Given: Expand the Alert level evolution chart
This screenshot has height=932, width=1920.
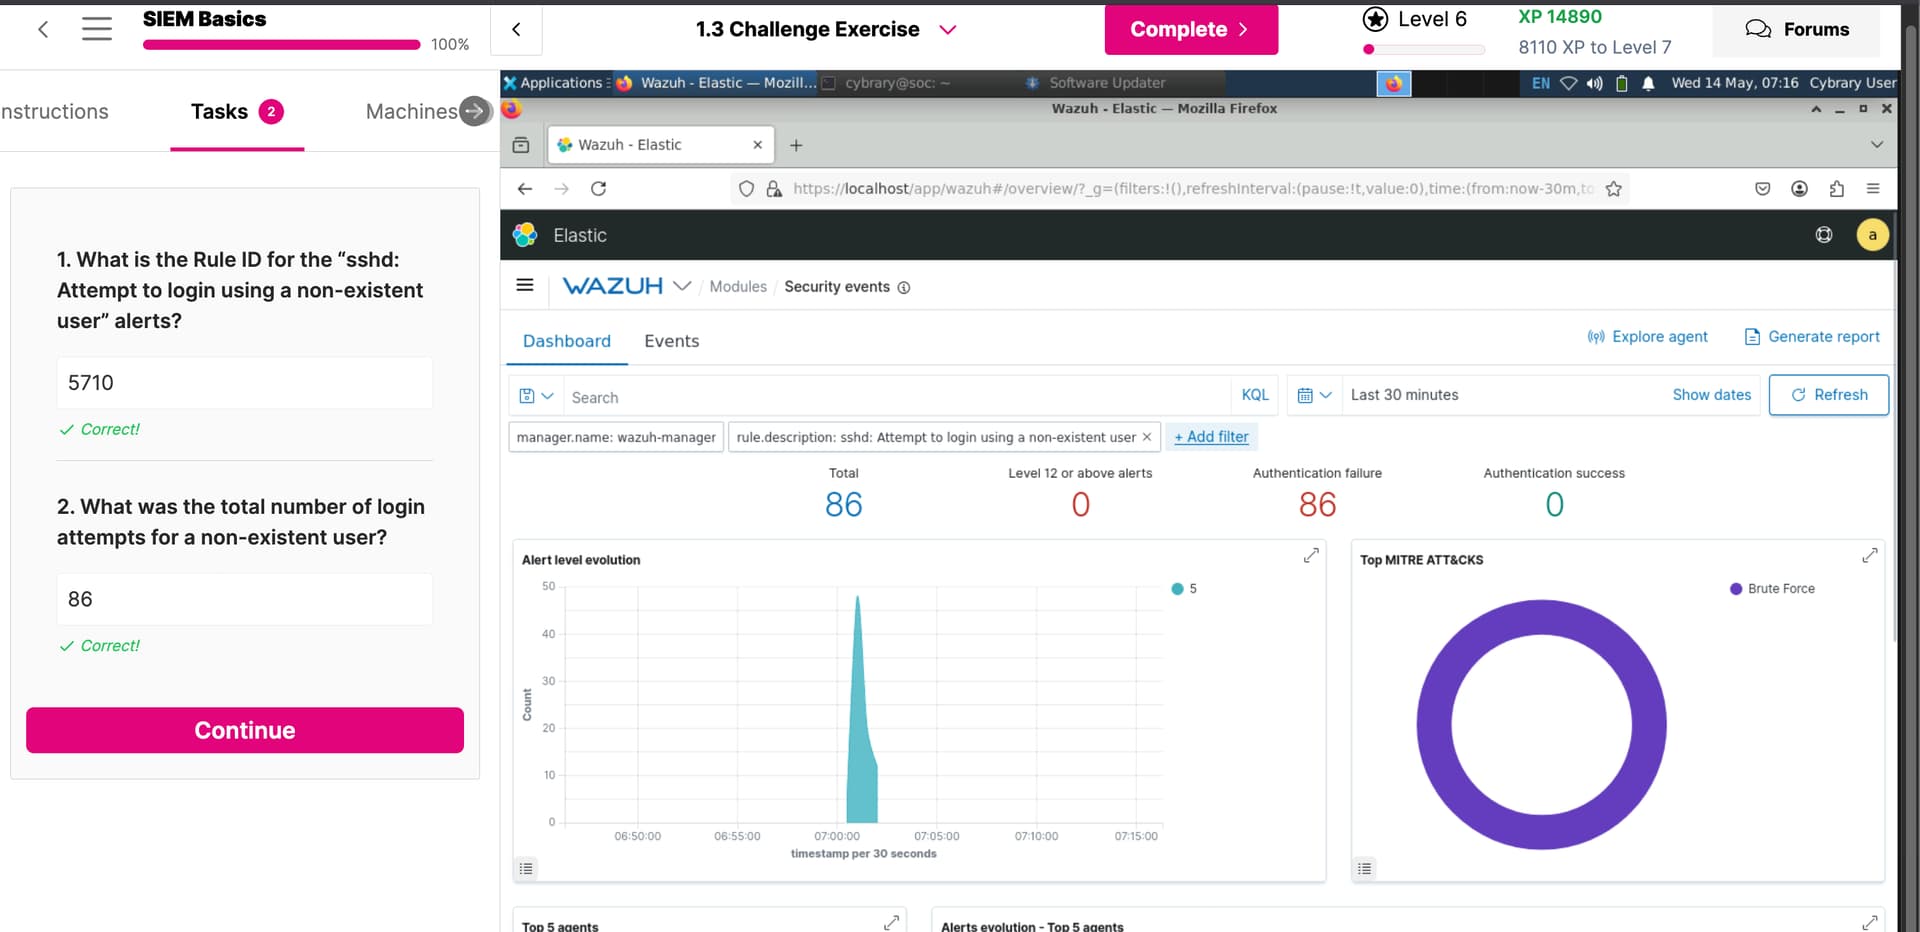Looking at the screenshot, I should pyautogui.click(x=1311, y=555).
